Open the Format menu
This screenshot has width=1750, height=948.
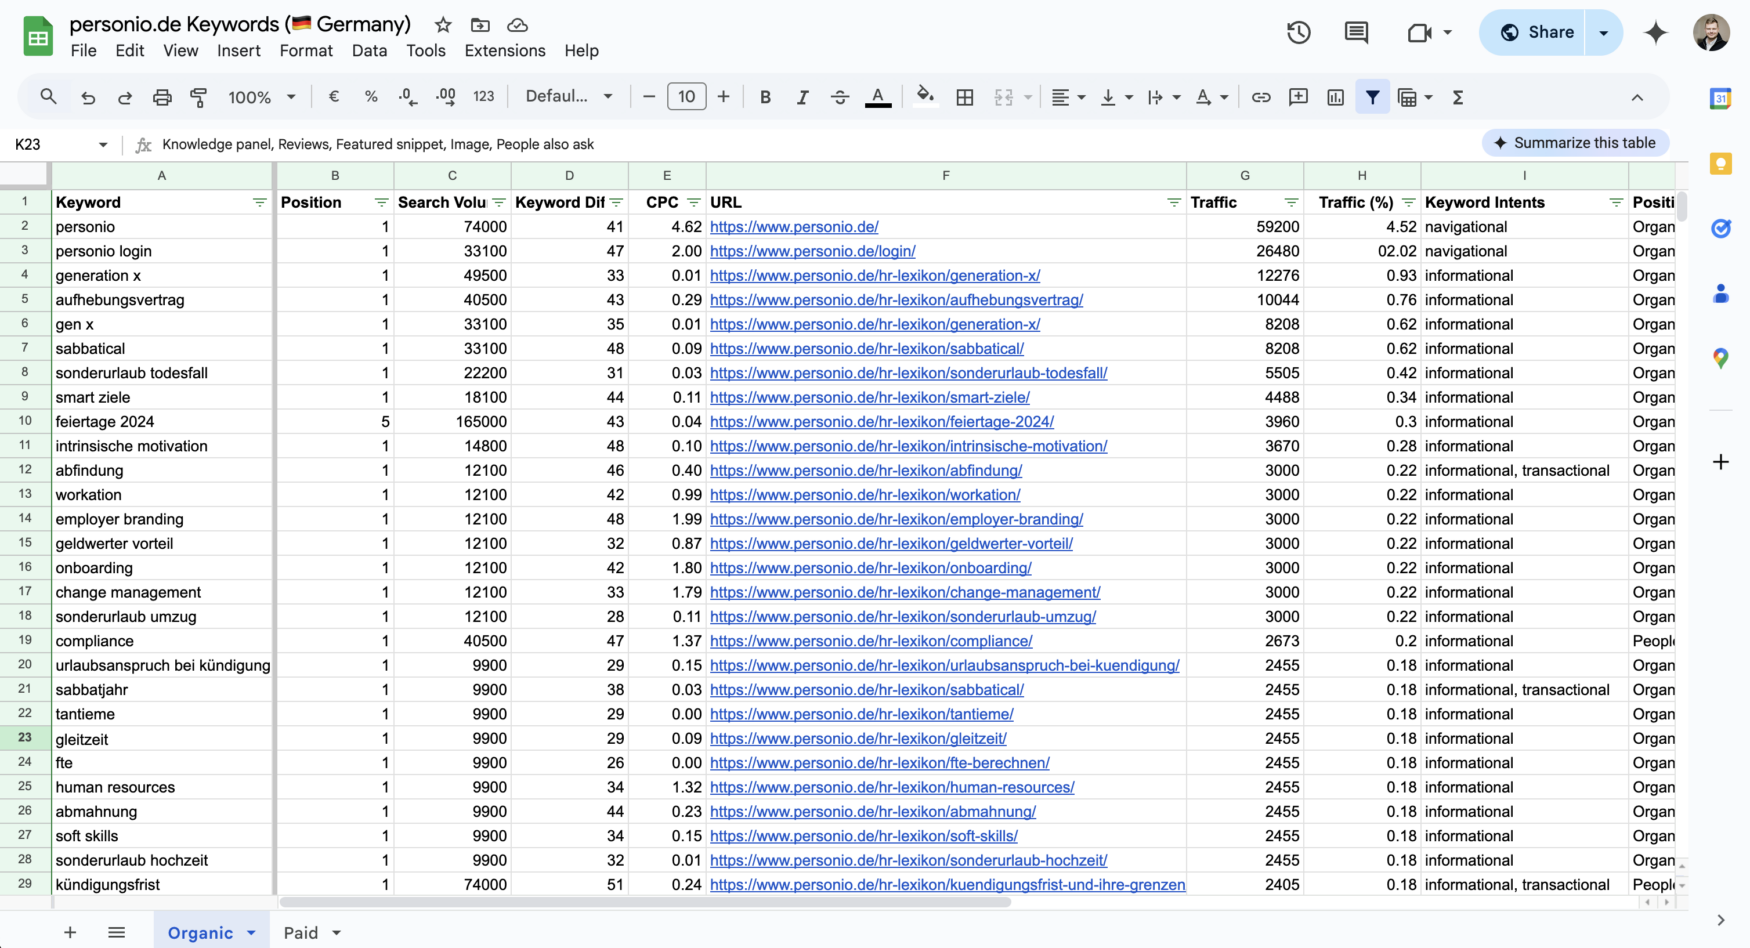click(x=305, y=50)
